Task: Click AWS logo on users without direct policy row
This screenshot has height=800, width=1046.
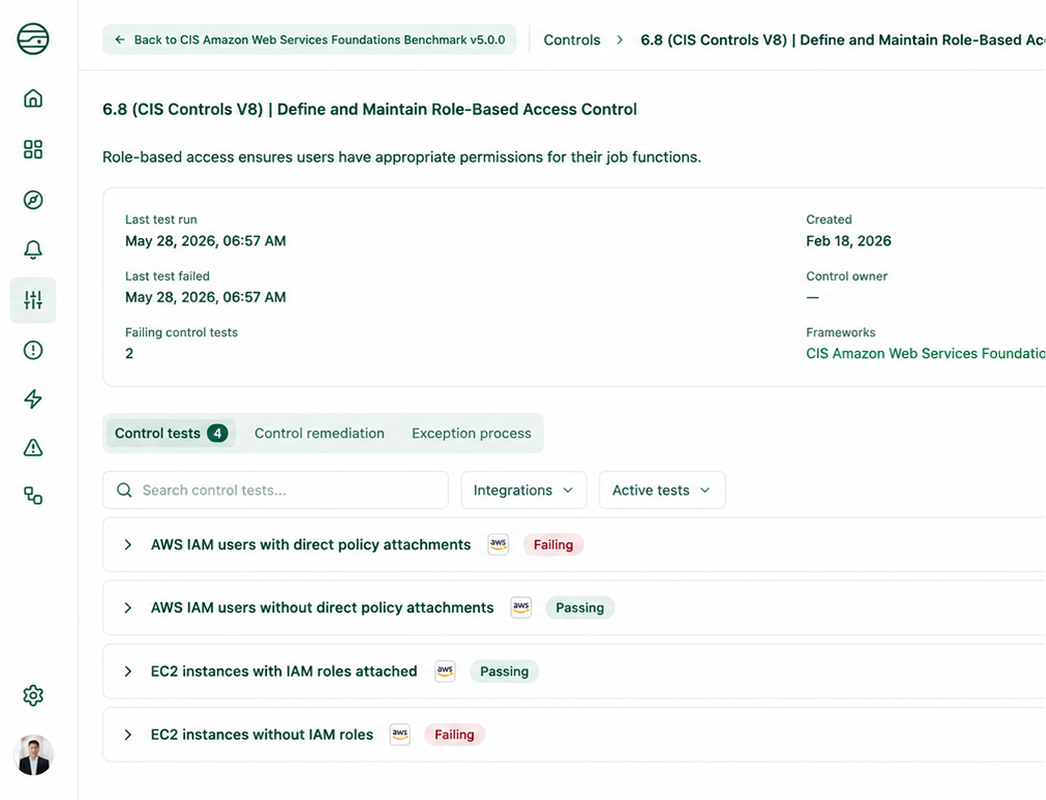Action: (x=521, y=608)
